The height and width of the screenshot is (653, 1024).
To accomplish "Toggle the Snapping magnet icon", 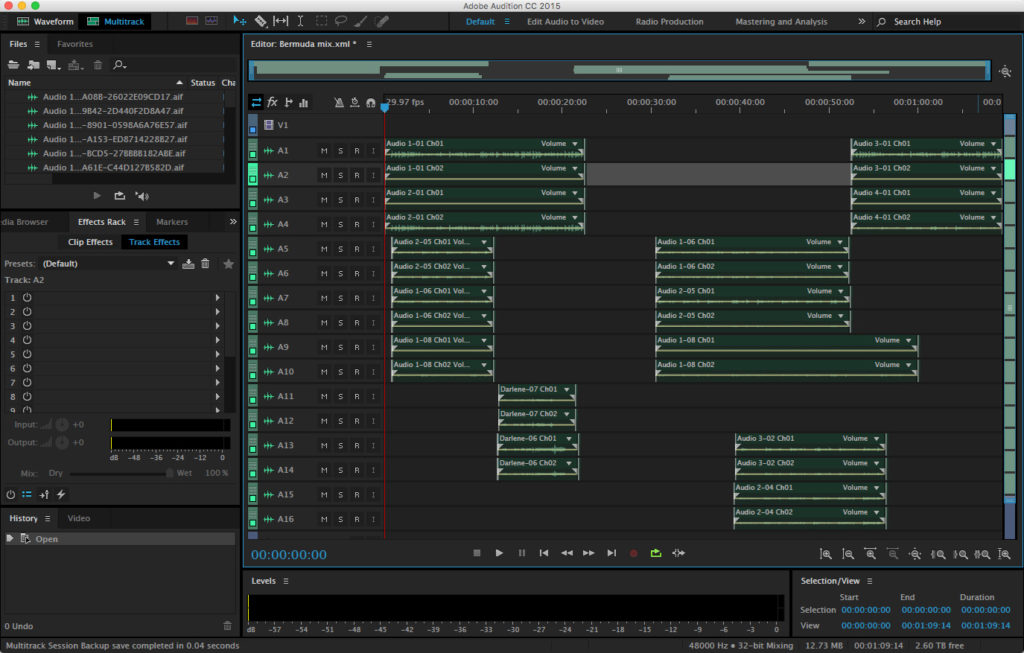I will 371,103.
